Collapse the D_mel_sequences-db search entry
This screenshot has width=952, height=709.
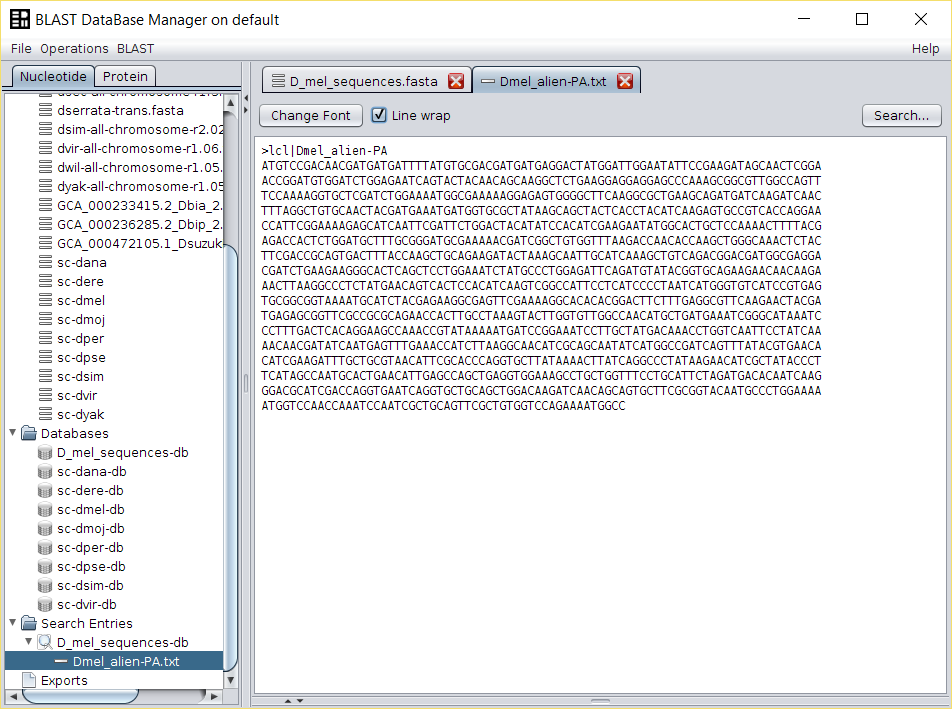click(29, 643)
